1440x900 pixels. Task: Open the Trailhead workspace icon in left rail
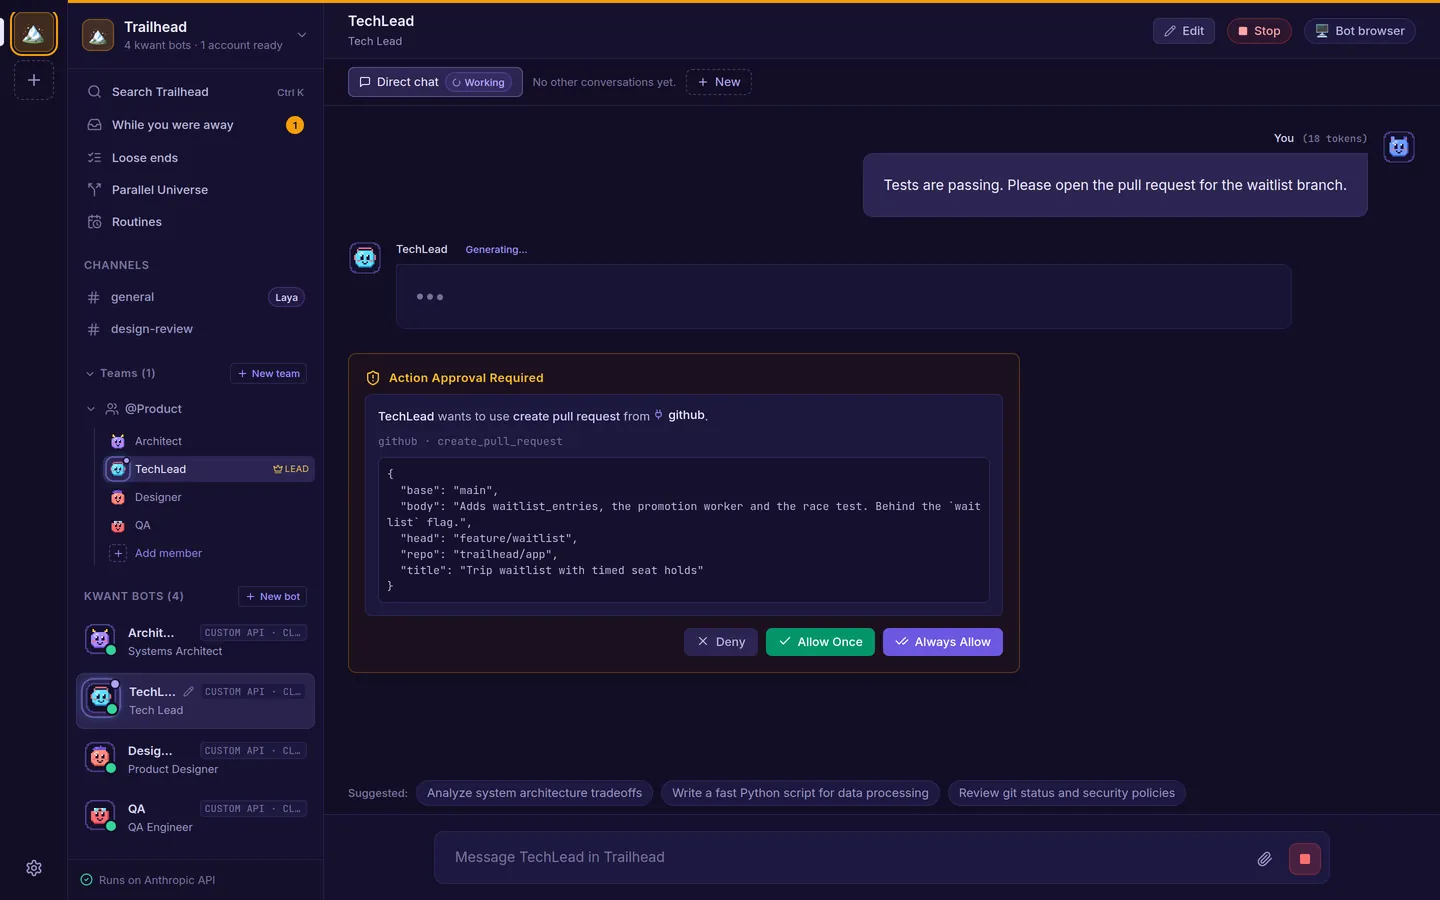[33, 34]
